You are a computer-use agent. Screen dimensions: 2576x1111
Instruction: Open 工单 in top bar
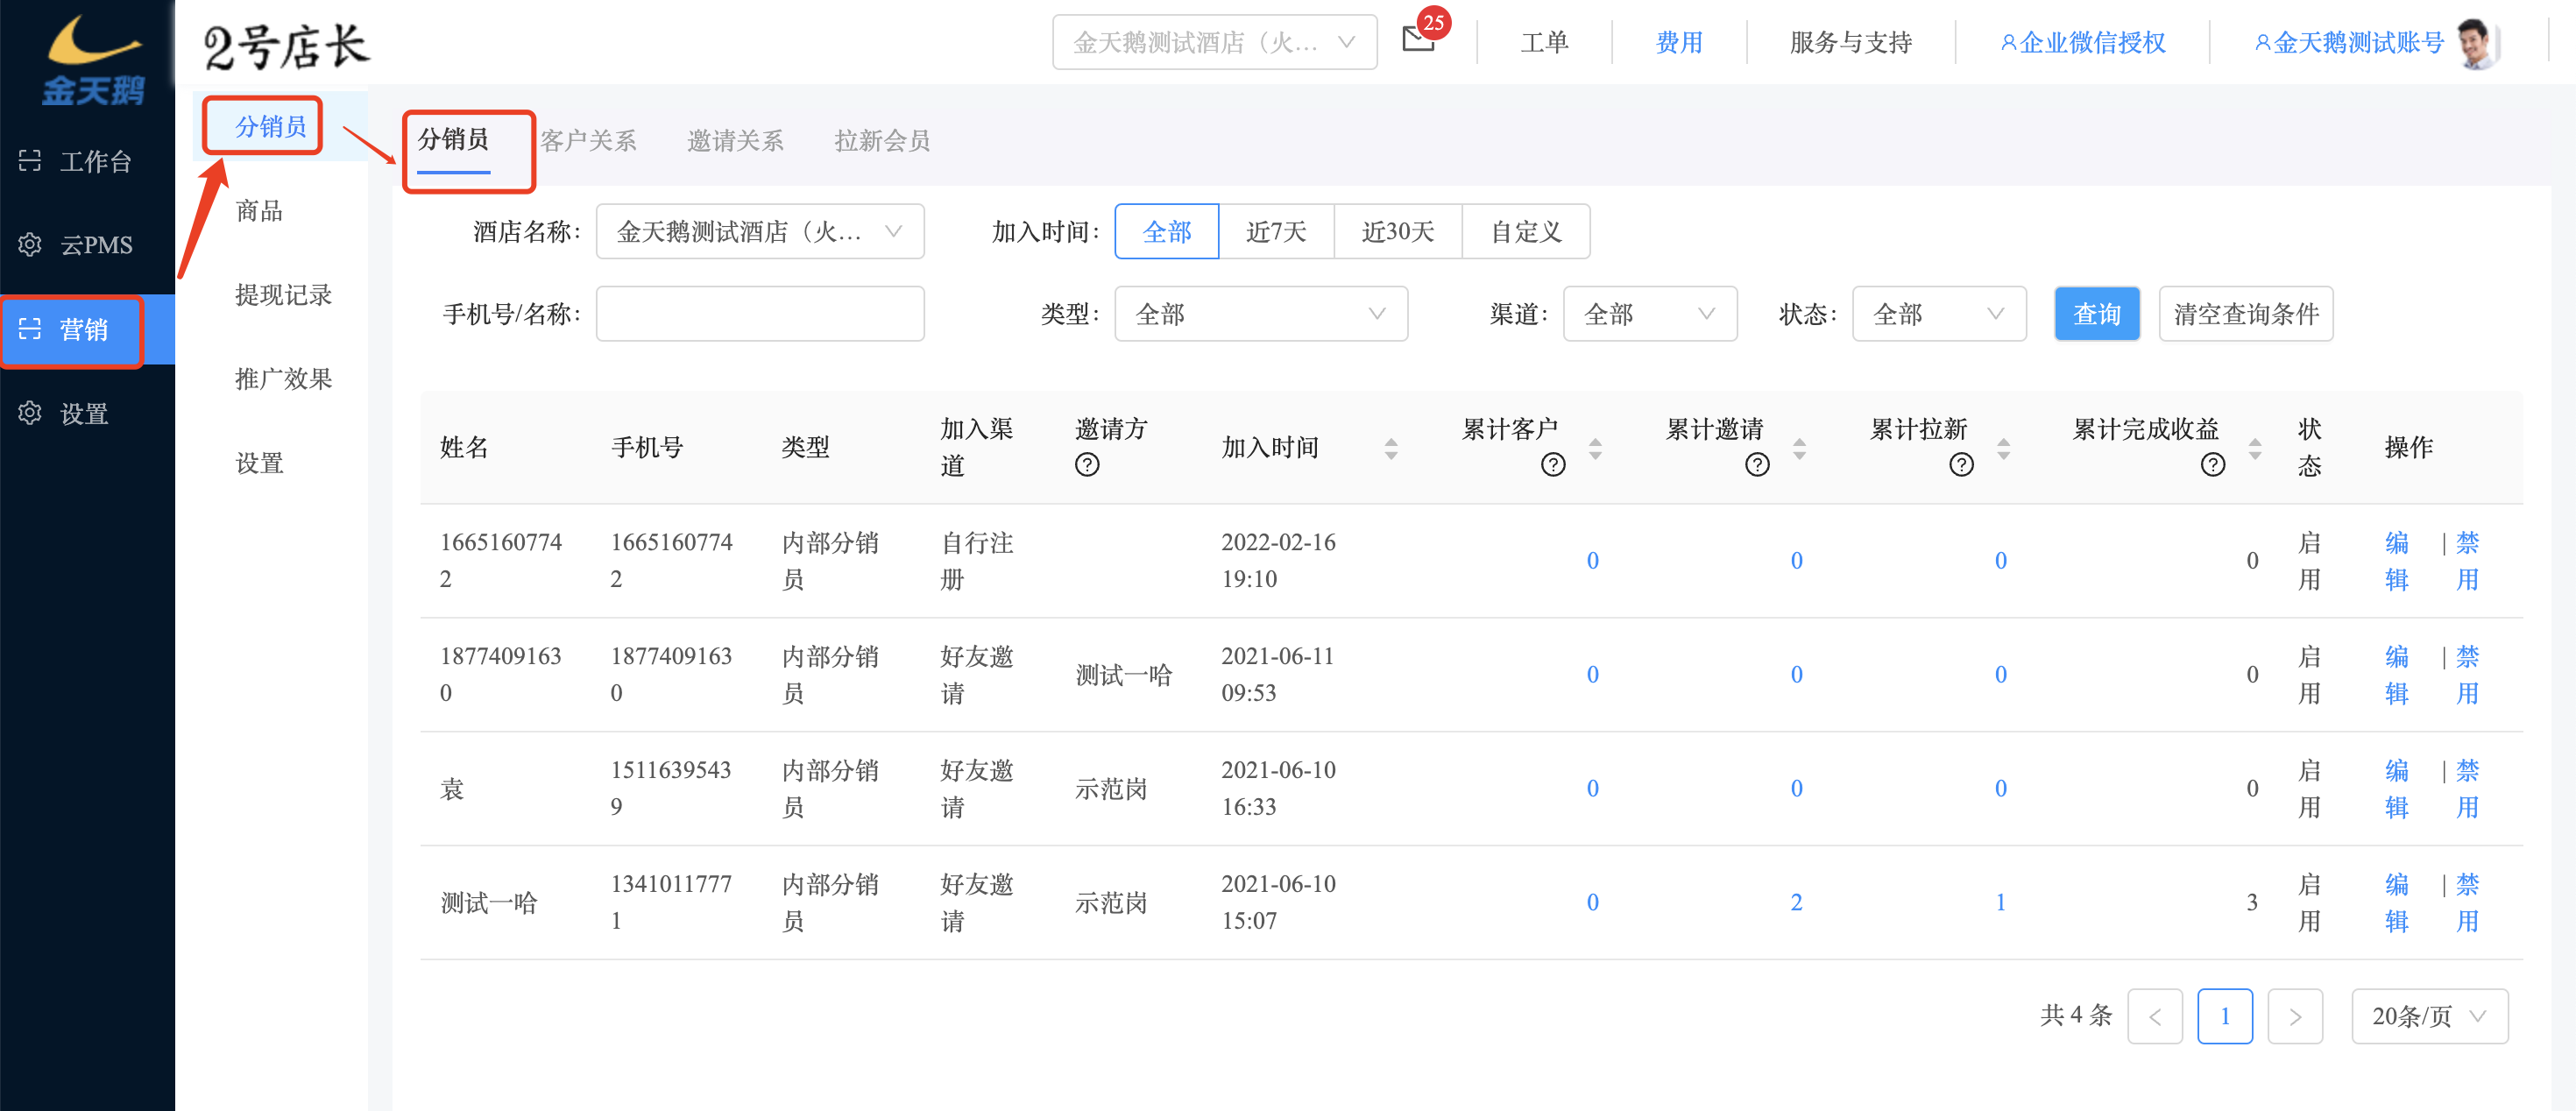pos(1544,42)
